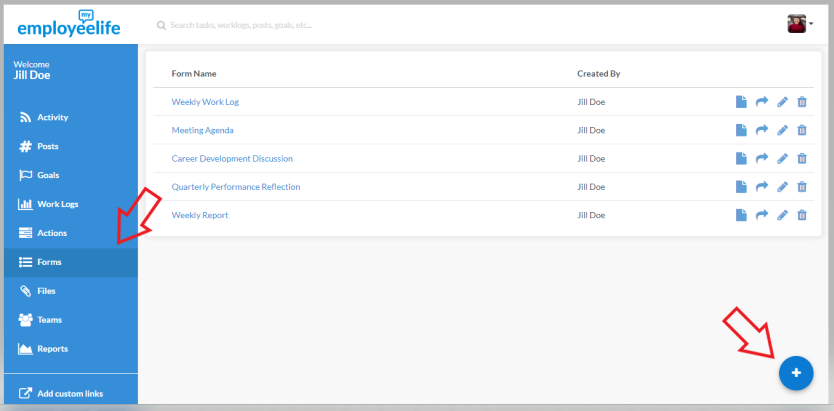The height and width of the screenshot is (411, 834).
Task: Delete the Quarterly Performance Reflection form
Action: 802,187
